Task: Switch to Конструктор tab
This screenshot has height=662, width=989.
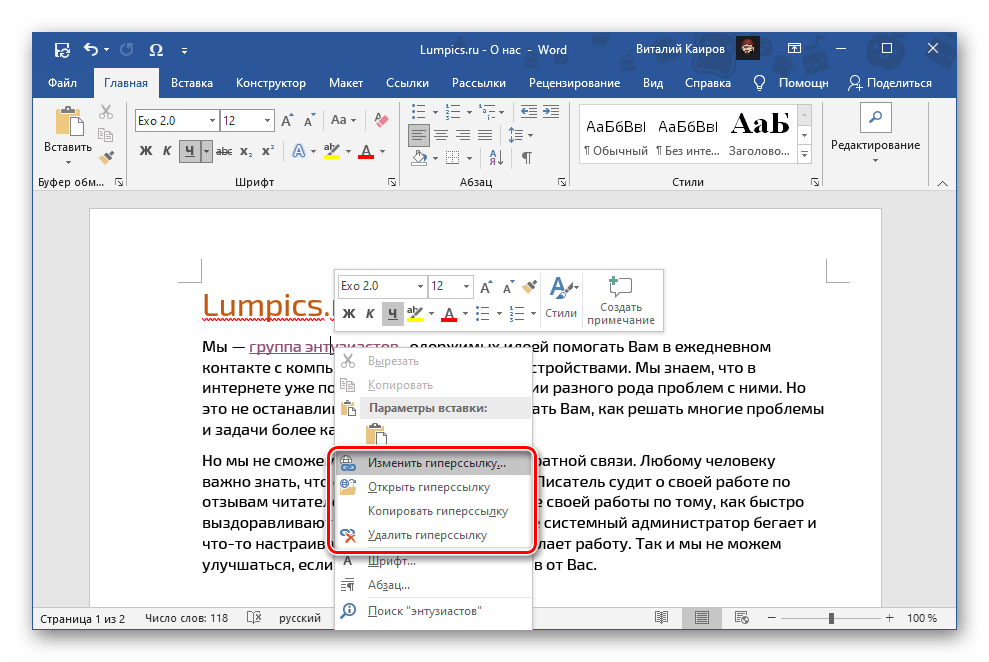Action: 271,83
